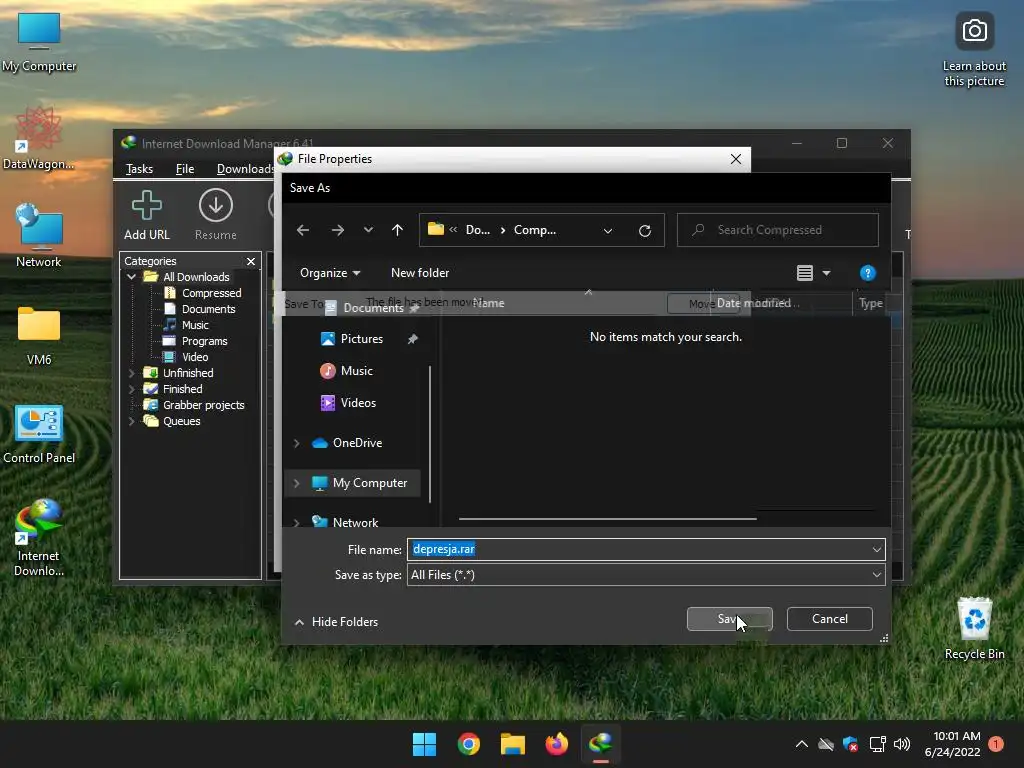This screenshot has width=1024, height=768.
Task: Open the view options dropdown arrow
Action: pyautogui.click(x=826, y=273)
